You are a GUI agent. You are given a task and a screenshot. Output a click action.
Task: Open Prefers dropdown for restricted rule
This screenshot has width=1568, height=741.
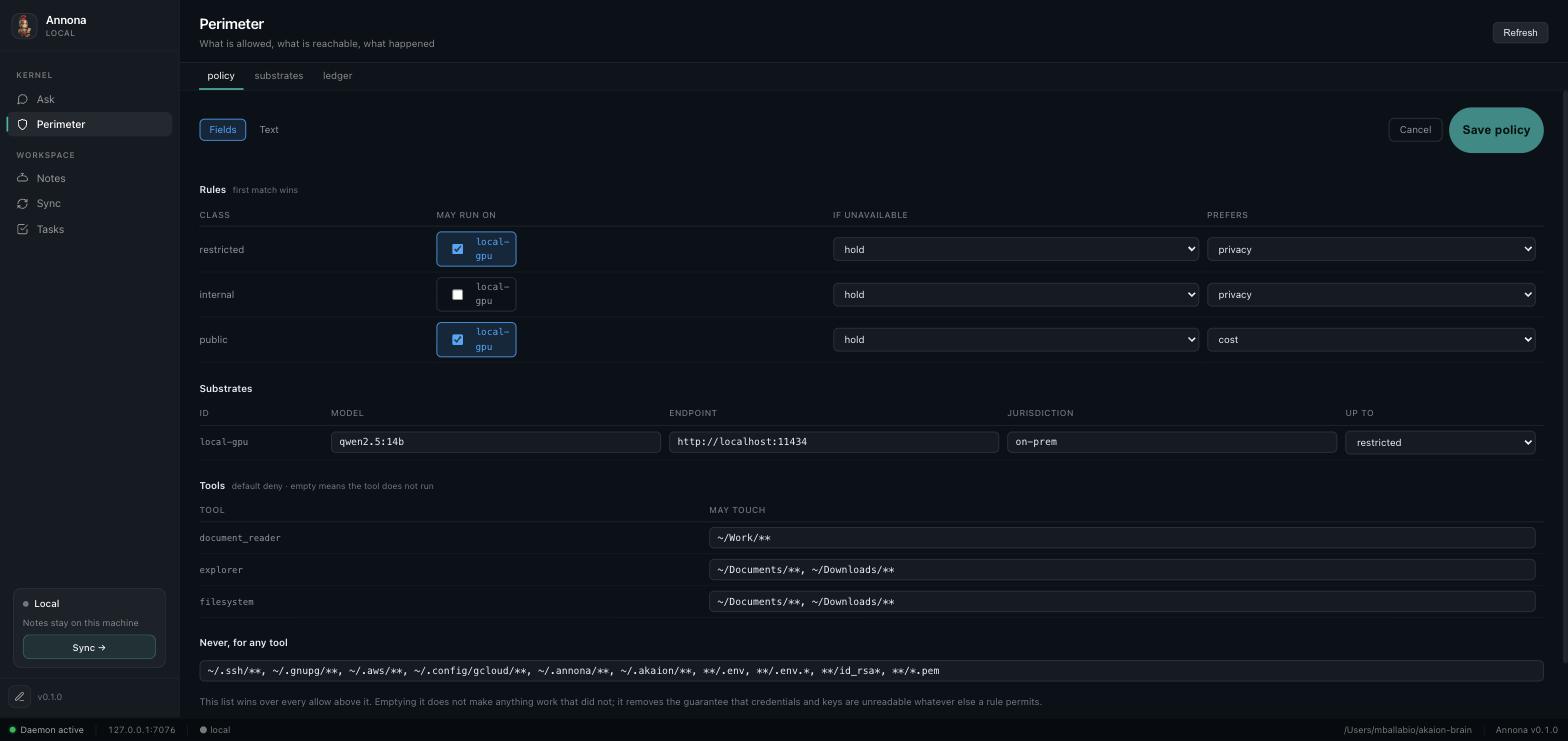pos(1370,249)
